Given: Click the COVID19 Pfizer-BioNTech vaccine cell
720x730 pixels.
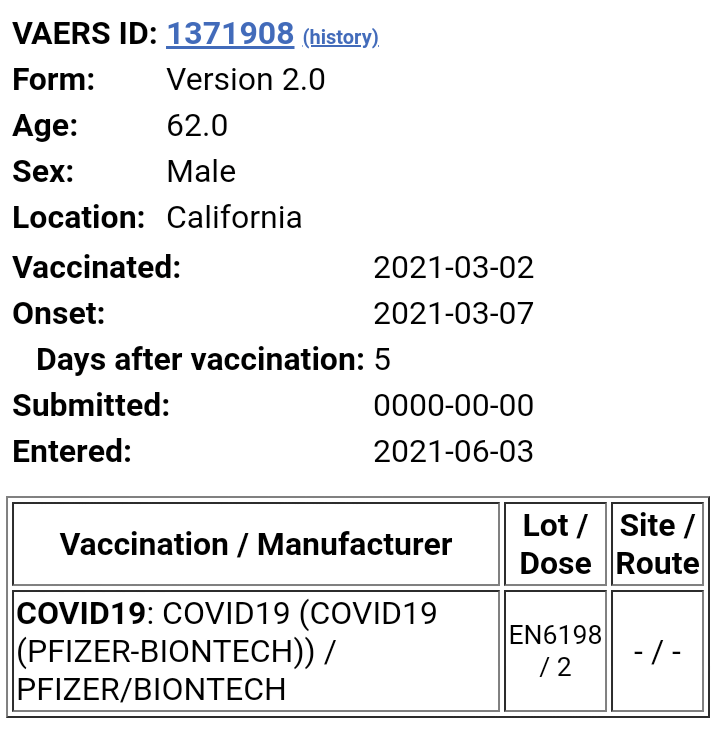Looking at the screenshot, I should click(256, 651).
